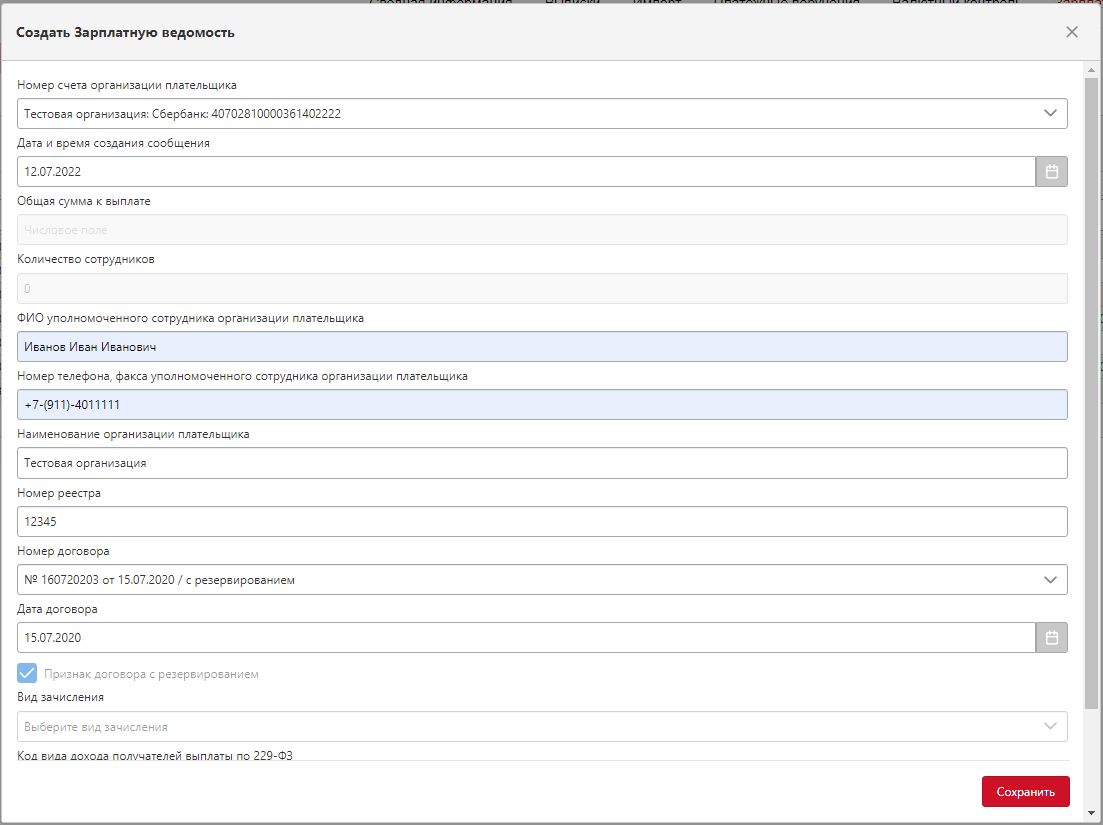Image resolution: width=1103 pixels, height=825 pixels.
Task: Click the Дата договора field with 15.07.2020
Action: (x=526, y=638)
